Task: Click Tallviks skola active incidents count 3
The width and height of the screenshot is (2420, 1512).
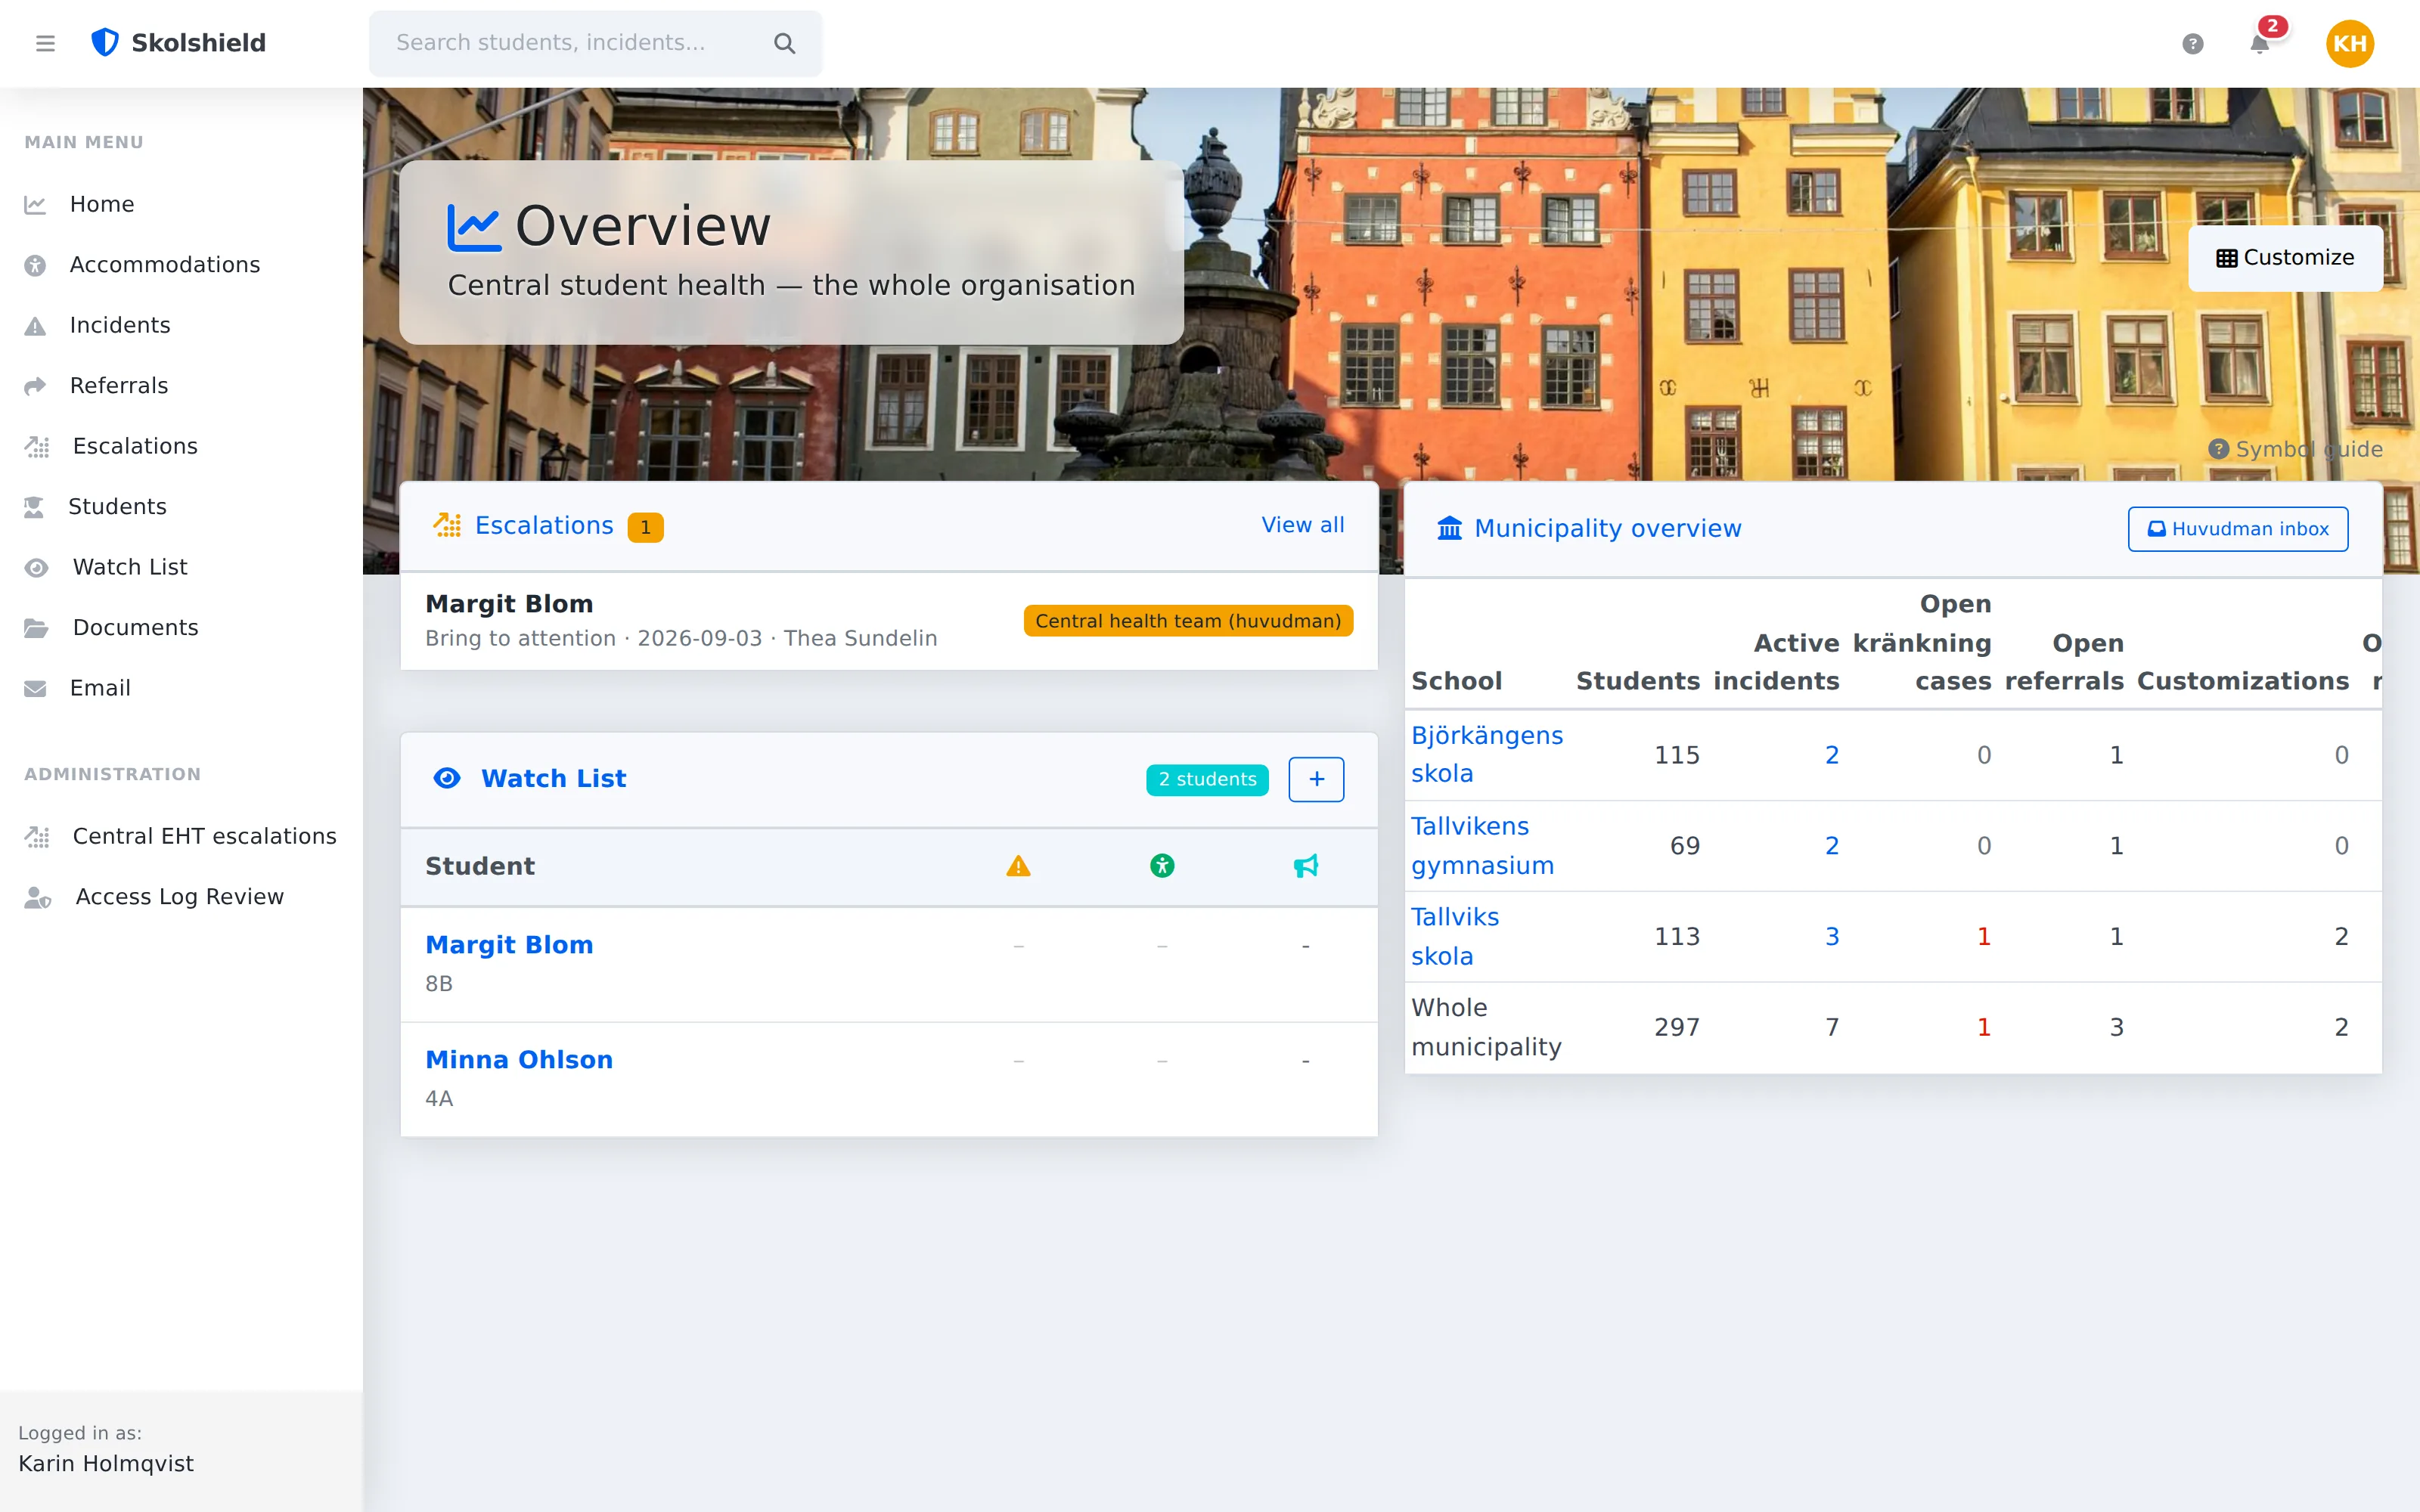Action: (1831, 937)
